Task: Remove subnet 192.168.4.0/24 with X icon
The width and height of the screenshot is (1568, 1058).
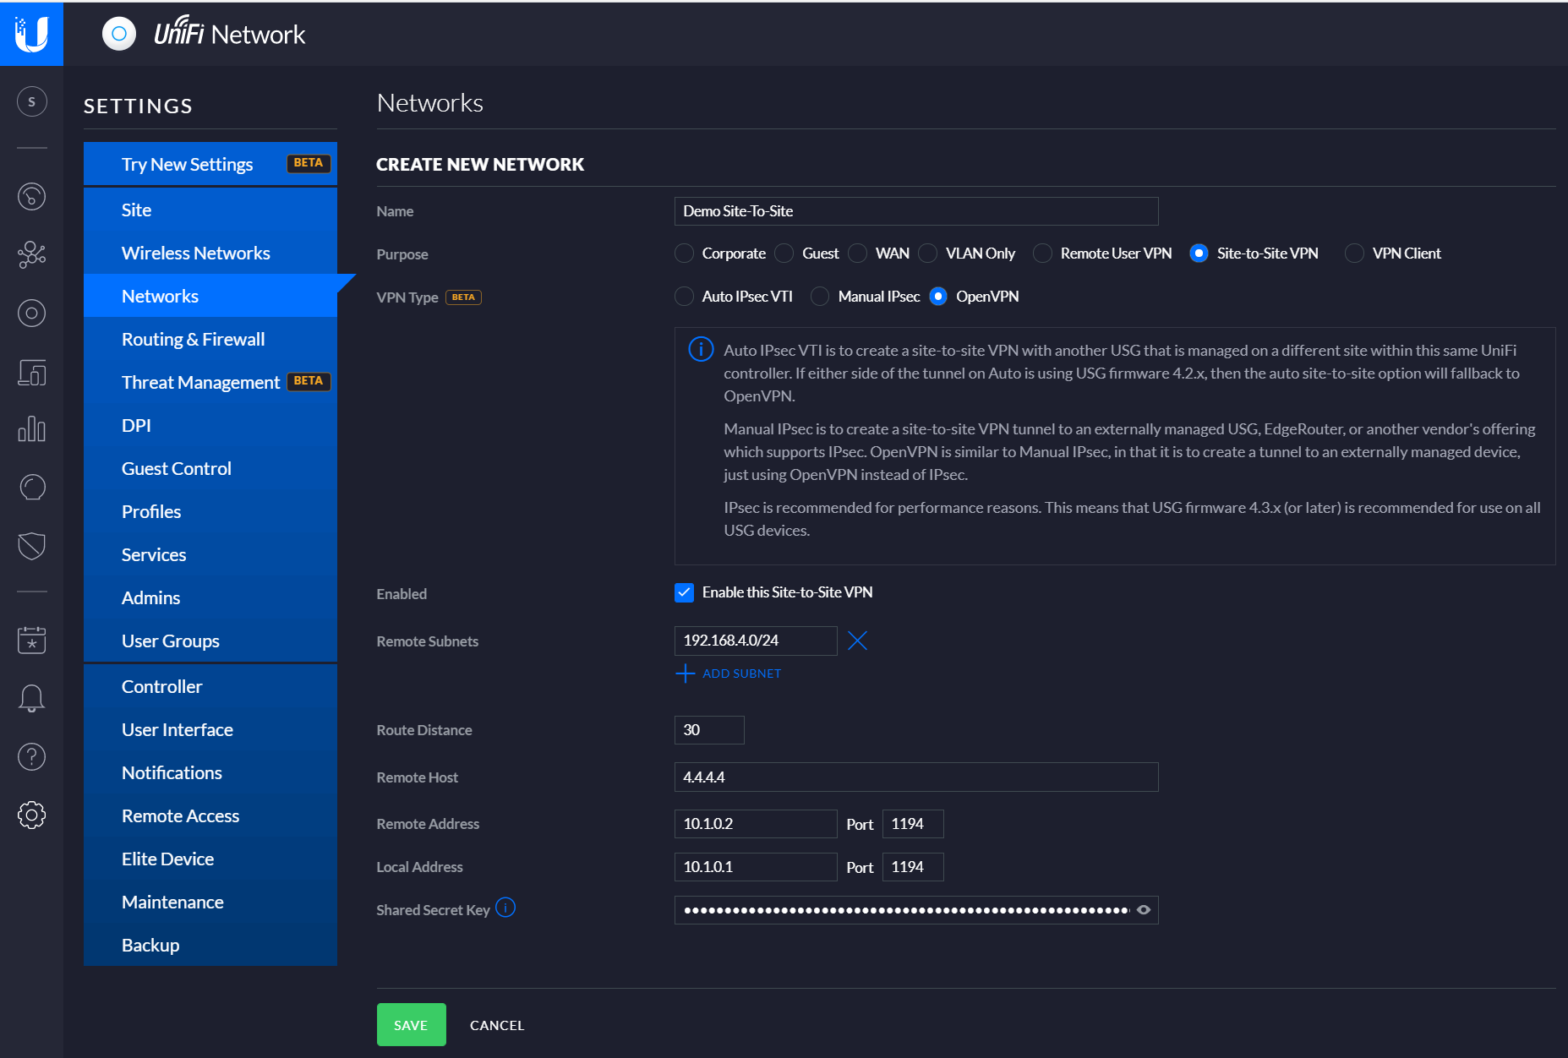Action: [x=857, y=640]
